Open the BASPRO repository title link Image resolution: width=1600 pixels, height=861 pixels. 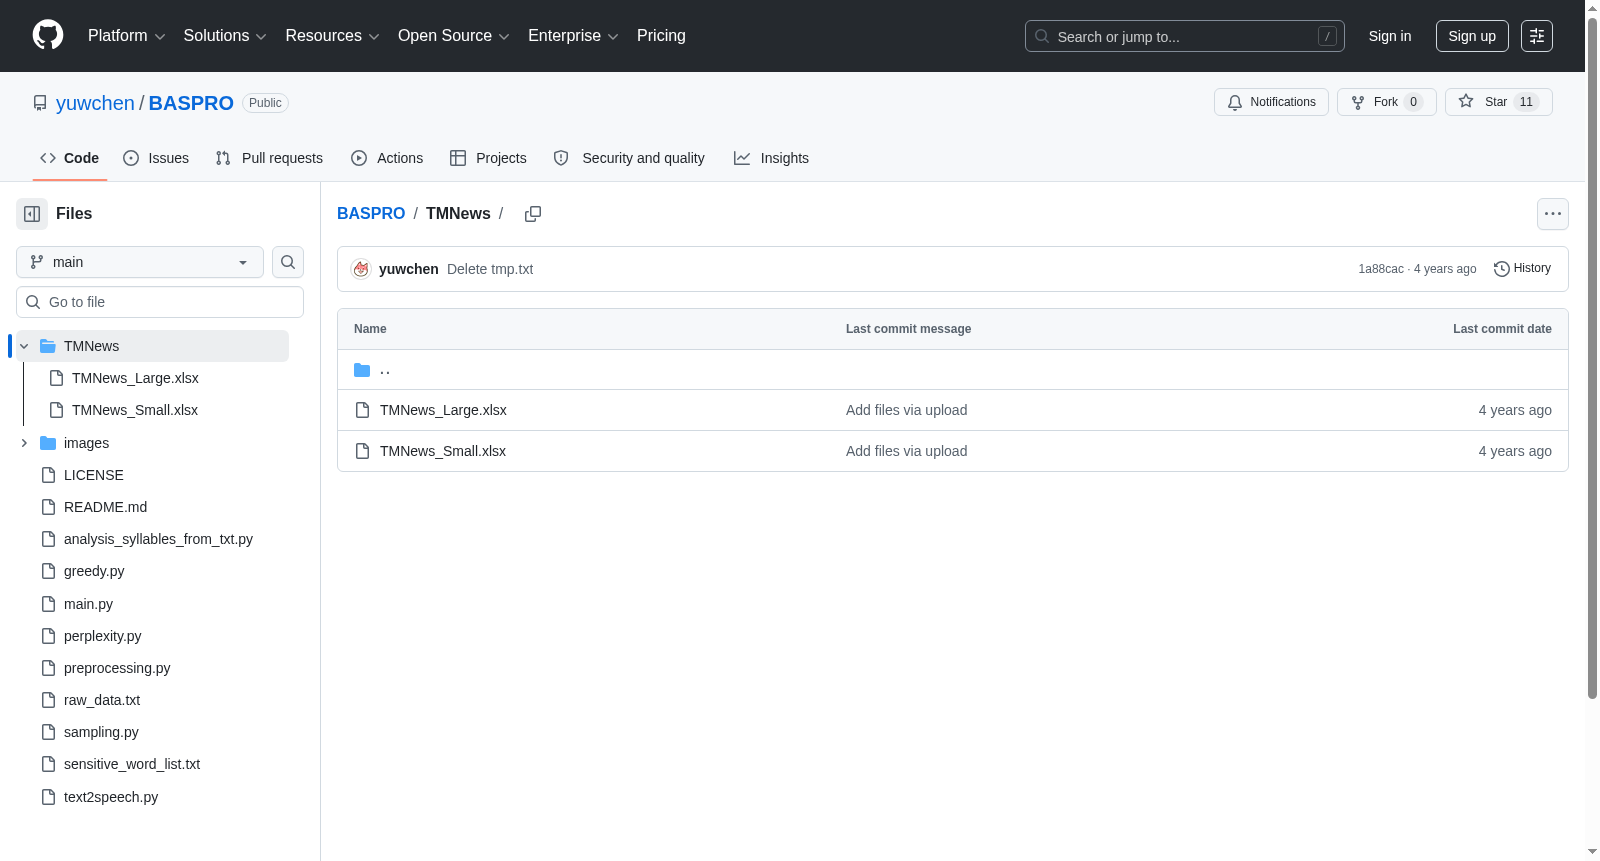point(191,103)
